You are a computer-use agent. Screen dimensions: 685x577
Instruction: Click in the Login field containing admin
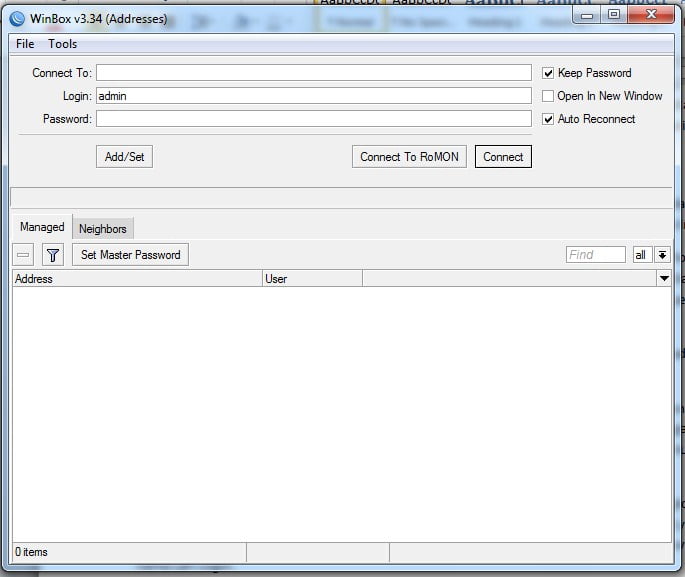click(x=314, y=96)
